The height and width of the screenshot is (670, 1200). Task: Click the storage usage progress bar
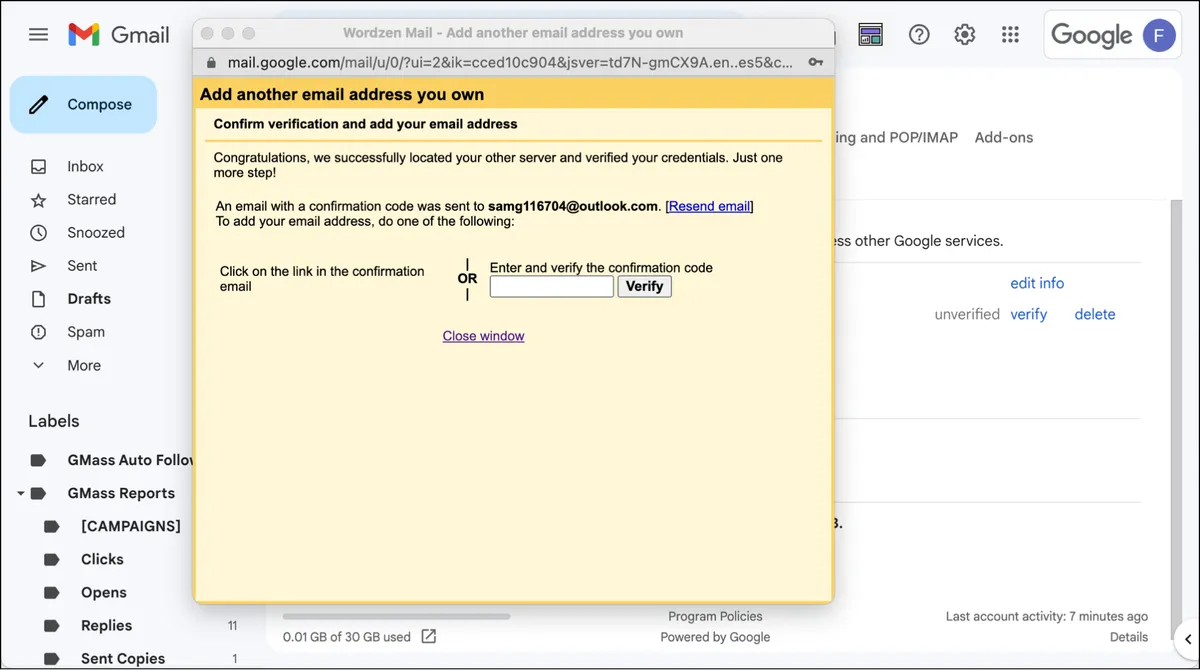(x=396, y=617)
